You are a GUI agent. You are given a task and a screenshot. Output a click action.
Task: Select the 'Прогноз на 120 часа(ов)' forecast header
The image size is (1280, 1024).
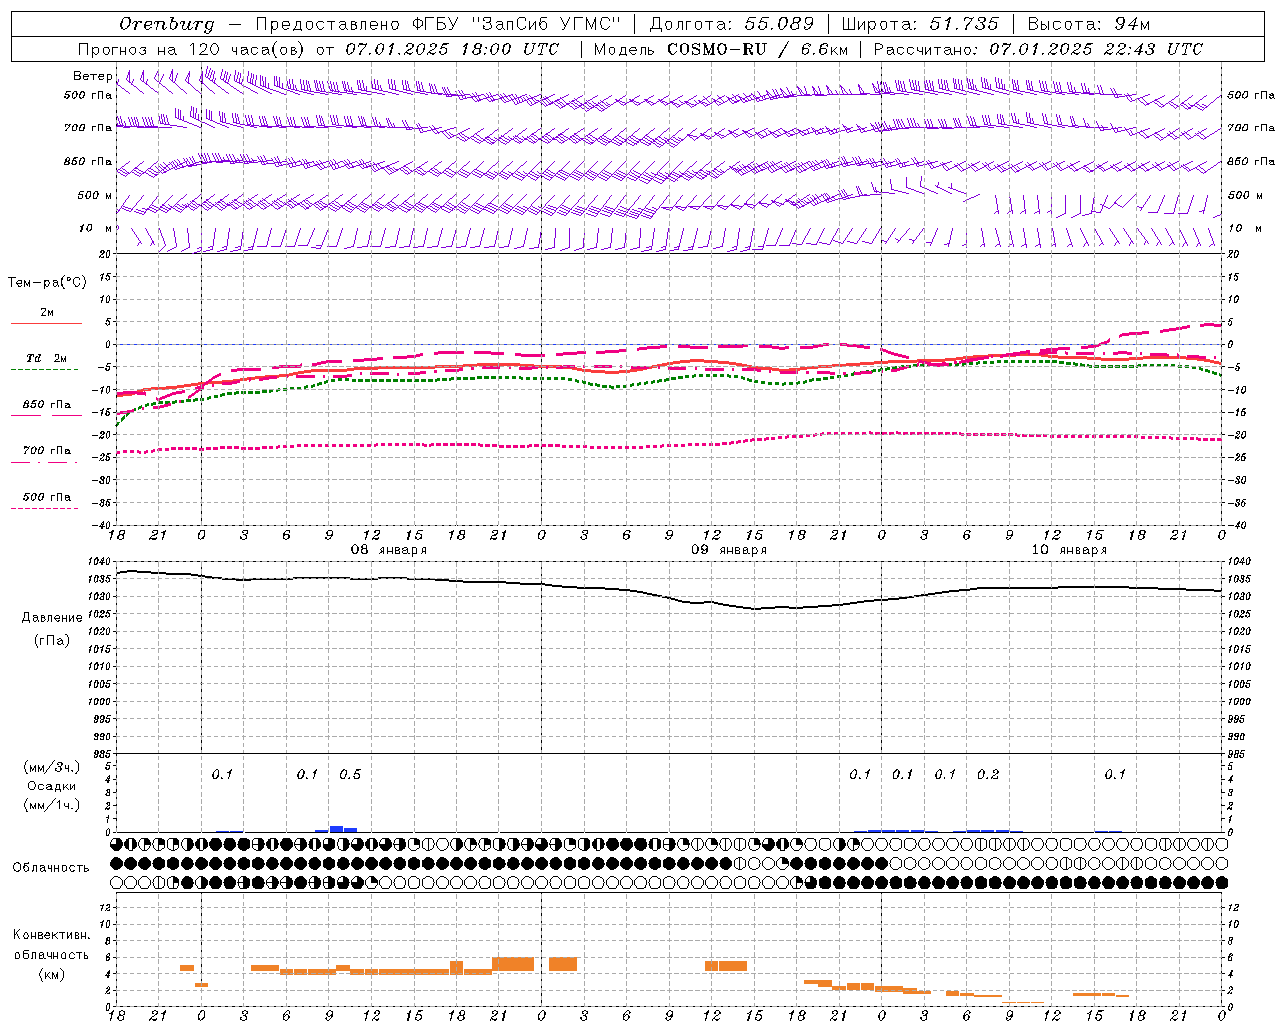(x=192, y=49)
